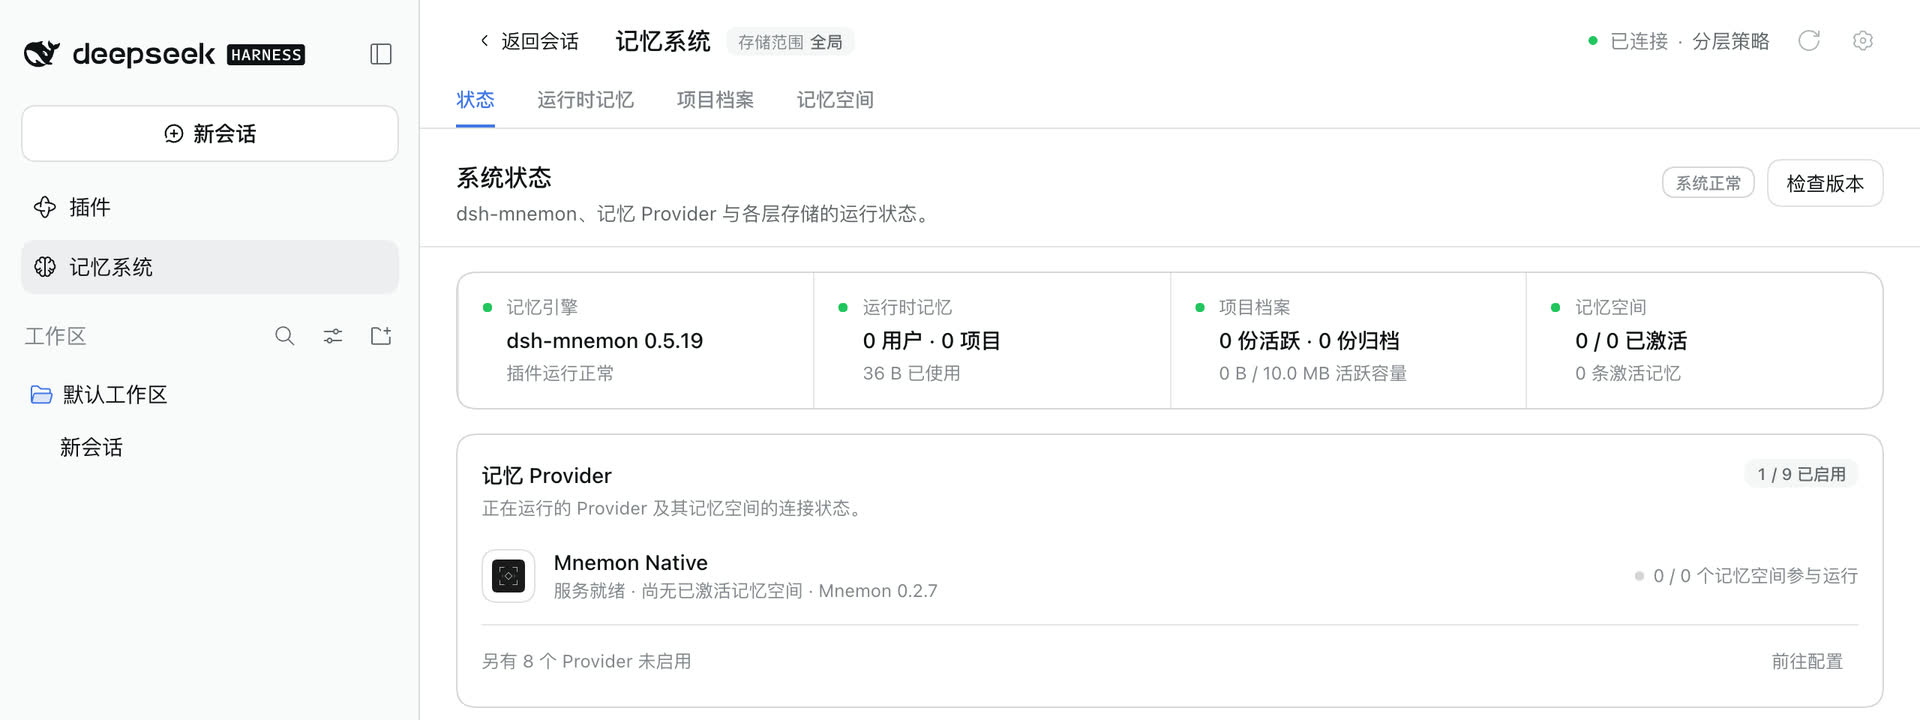
Task: Click the 1 / 9 已启用 badge
Action: point(1801,474)
